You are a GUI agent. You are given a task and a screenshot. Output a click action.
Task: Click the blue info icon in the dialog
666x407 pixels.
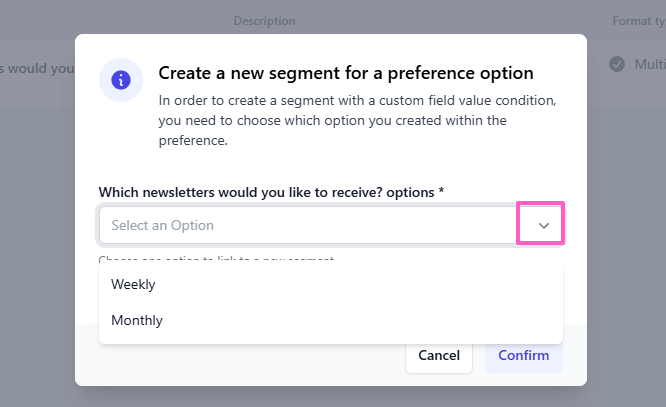(x=121, y=80)
